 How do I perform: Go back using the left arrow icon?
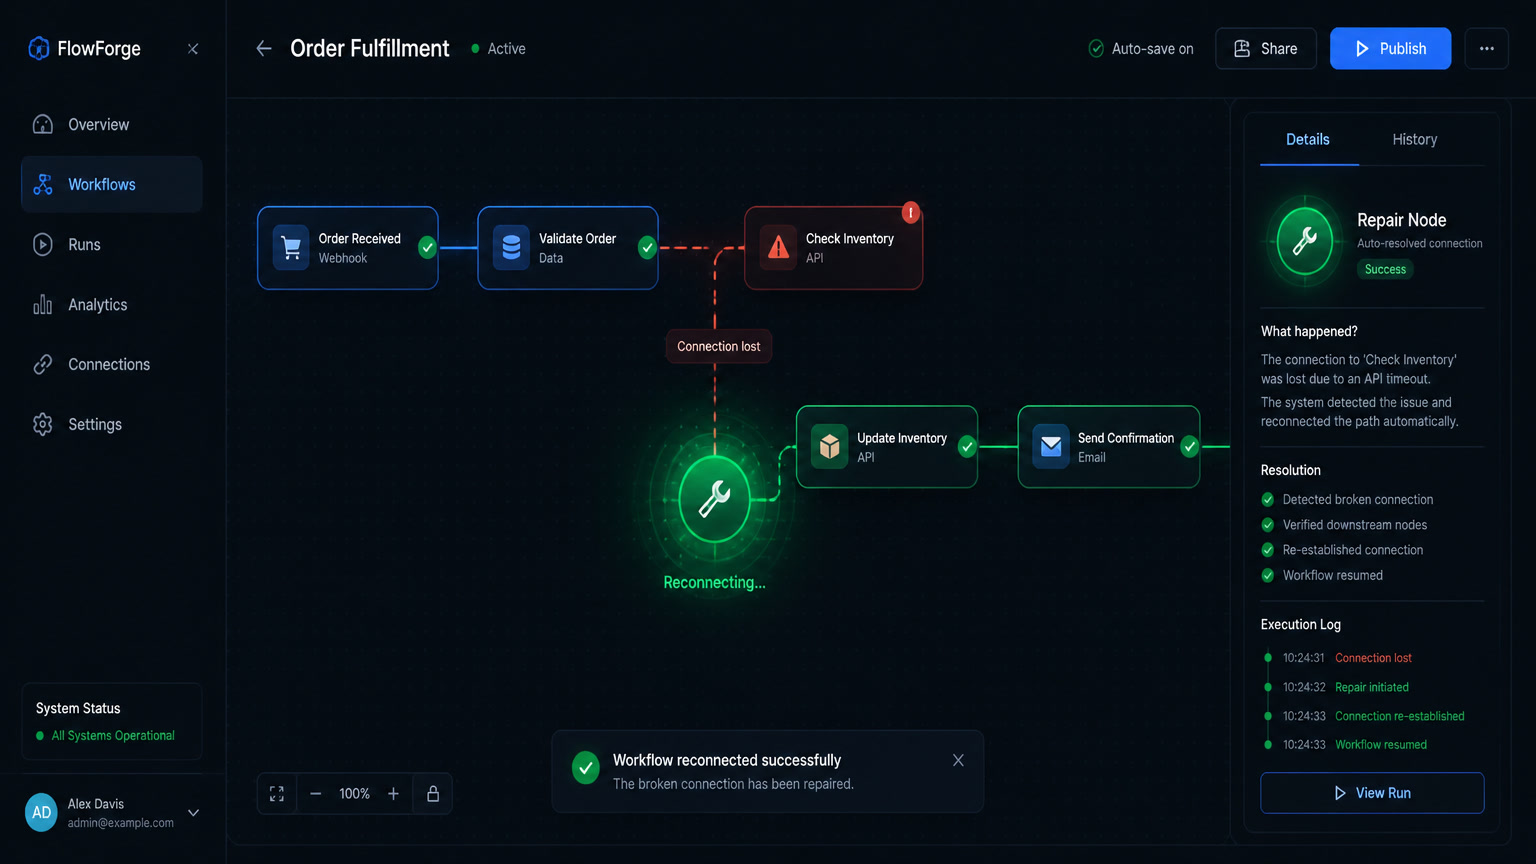click(264, 48)
